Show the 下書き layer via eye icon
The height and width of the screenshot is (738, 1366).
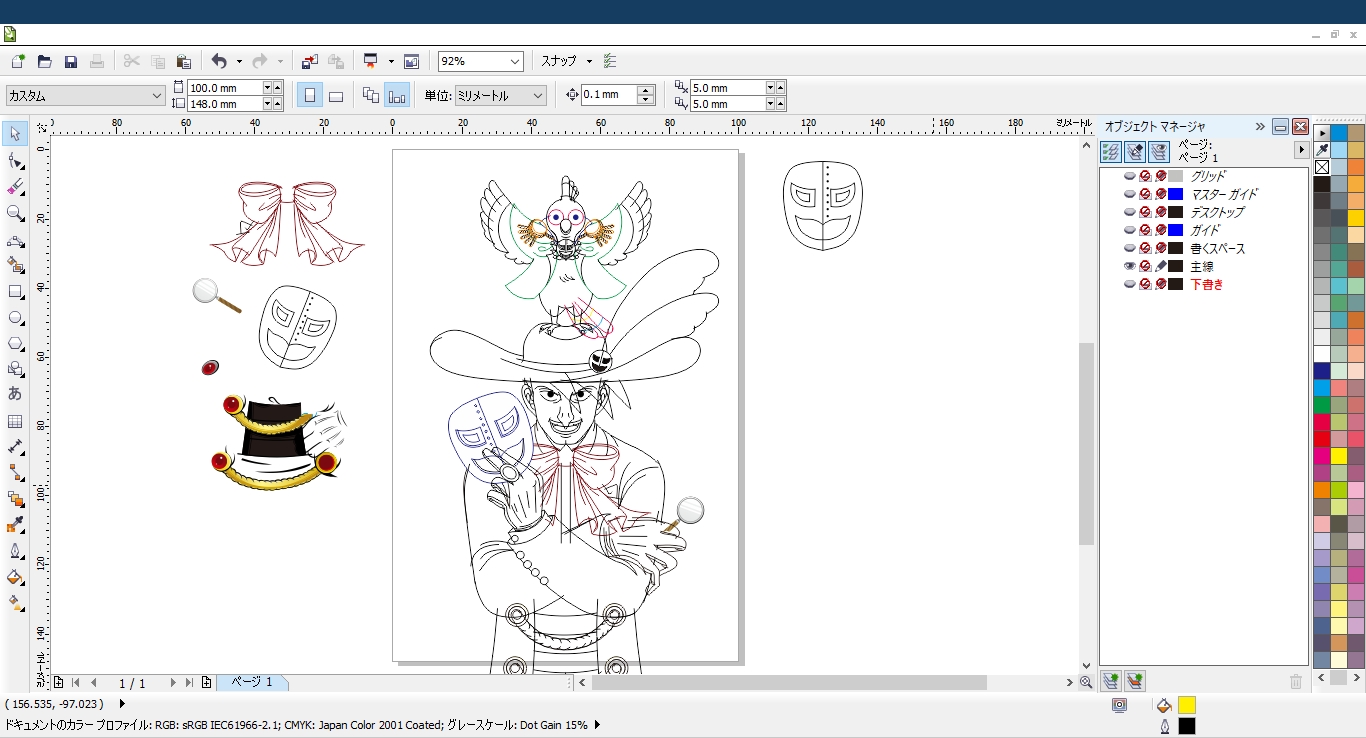[x=1130, y=284]
